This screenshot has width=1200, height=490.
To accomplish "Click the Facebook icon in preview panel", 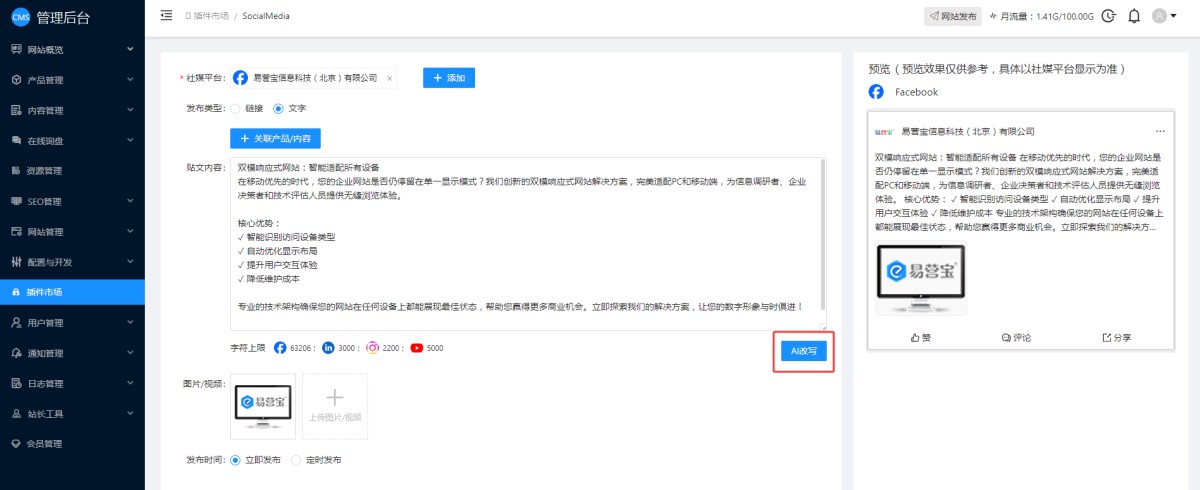I will 876,92.
